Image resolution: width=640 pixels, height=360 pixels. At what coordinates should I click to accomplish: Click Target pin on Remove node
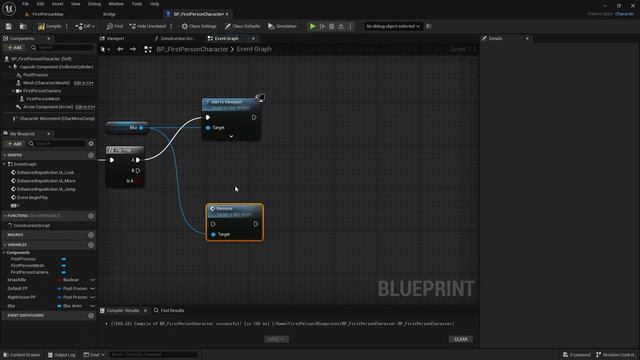(x=213, y=235)
